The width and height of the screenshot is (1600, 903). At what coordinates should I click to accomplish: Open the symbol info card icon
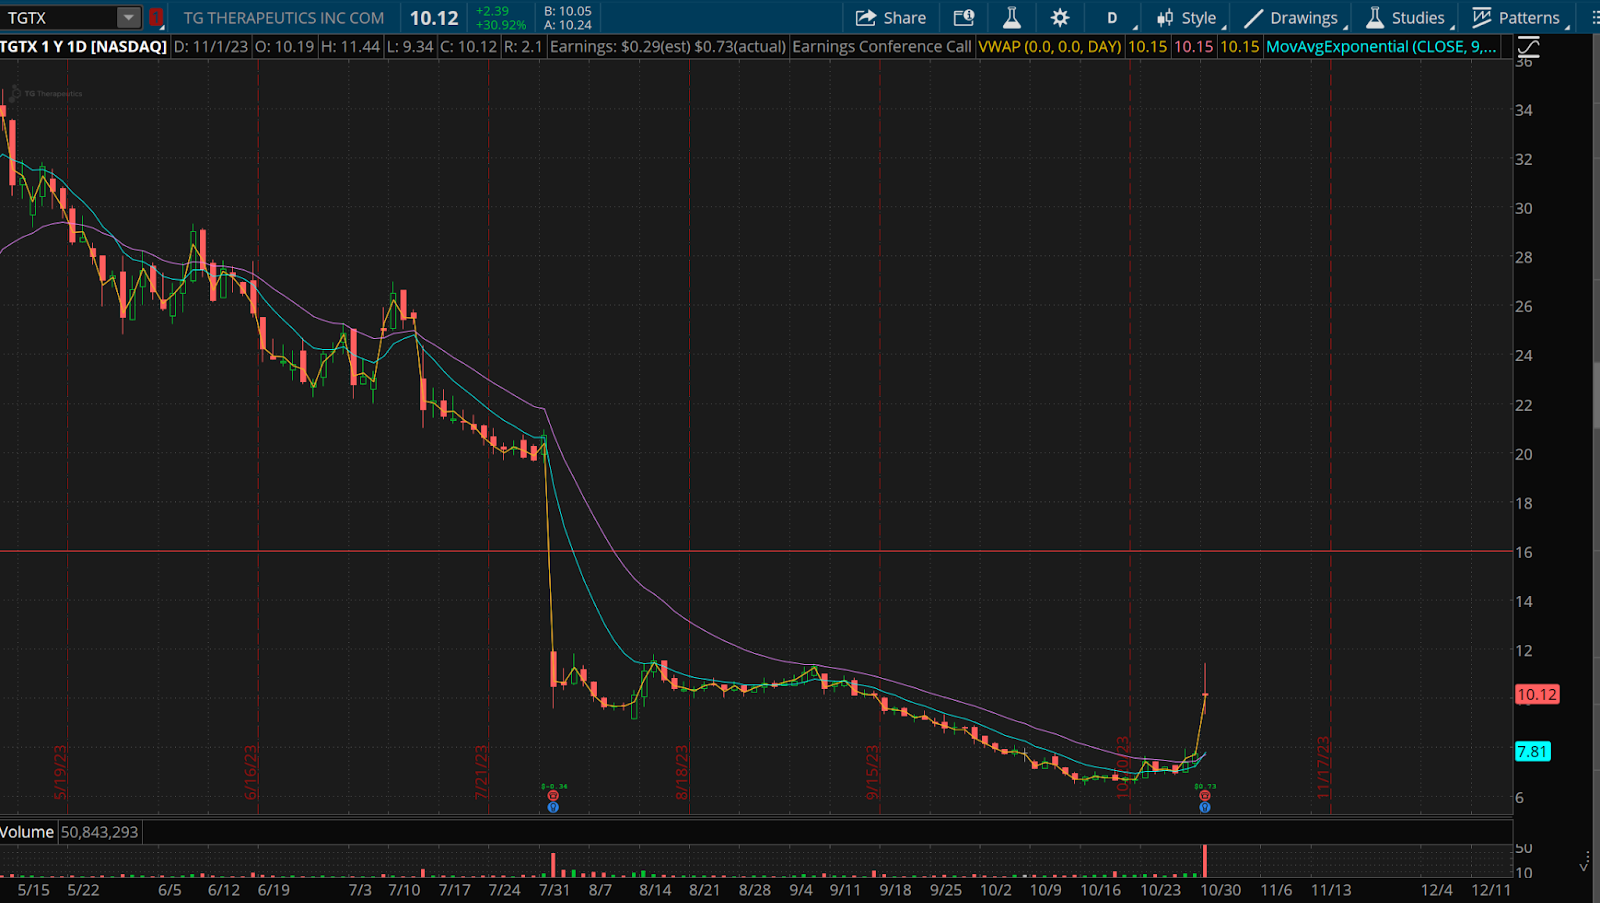click(x=963, y=18)
